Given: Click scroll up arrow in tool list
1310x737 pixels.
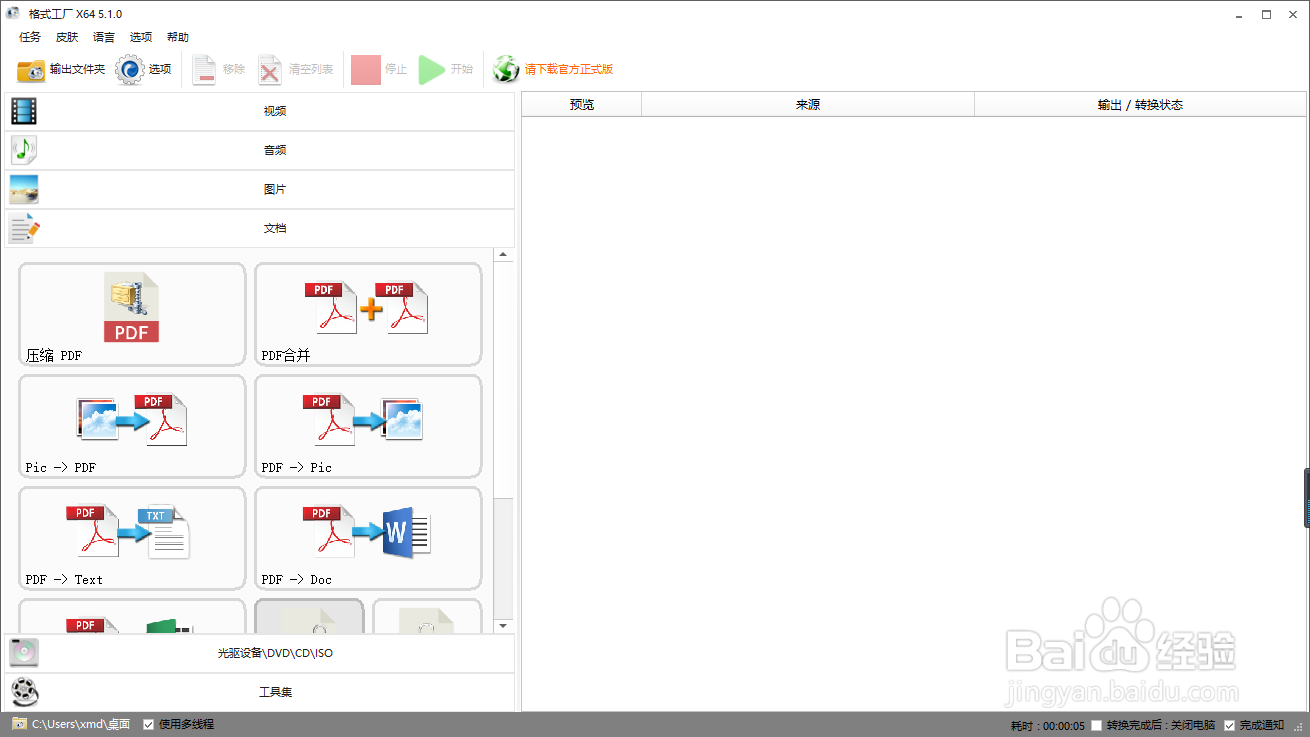Looking at the screenshot, I should (504, 255).
